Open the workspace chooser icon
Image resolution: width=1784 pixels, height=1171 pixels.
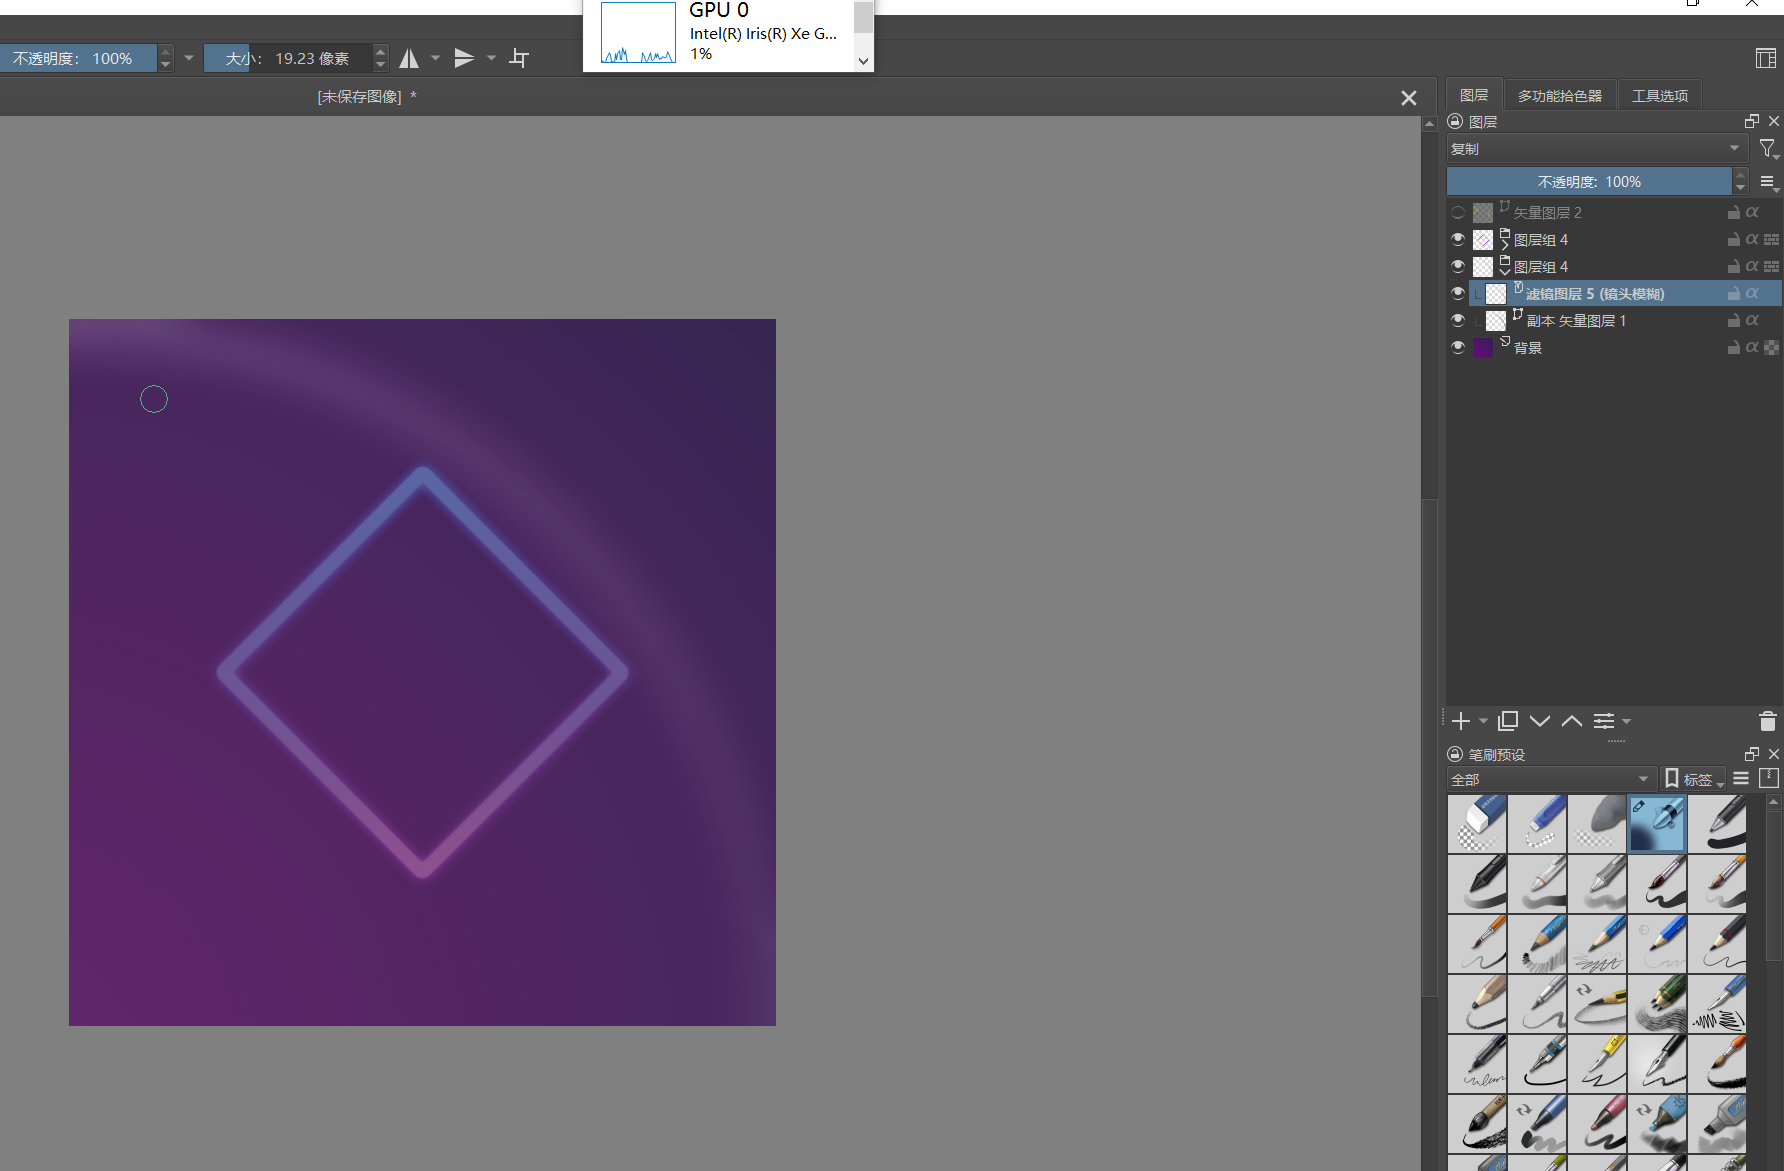coord(1766,58)
